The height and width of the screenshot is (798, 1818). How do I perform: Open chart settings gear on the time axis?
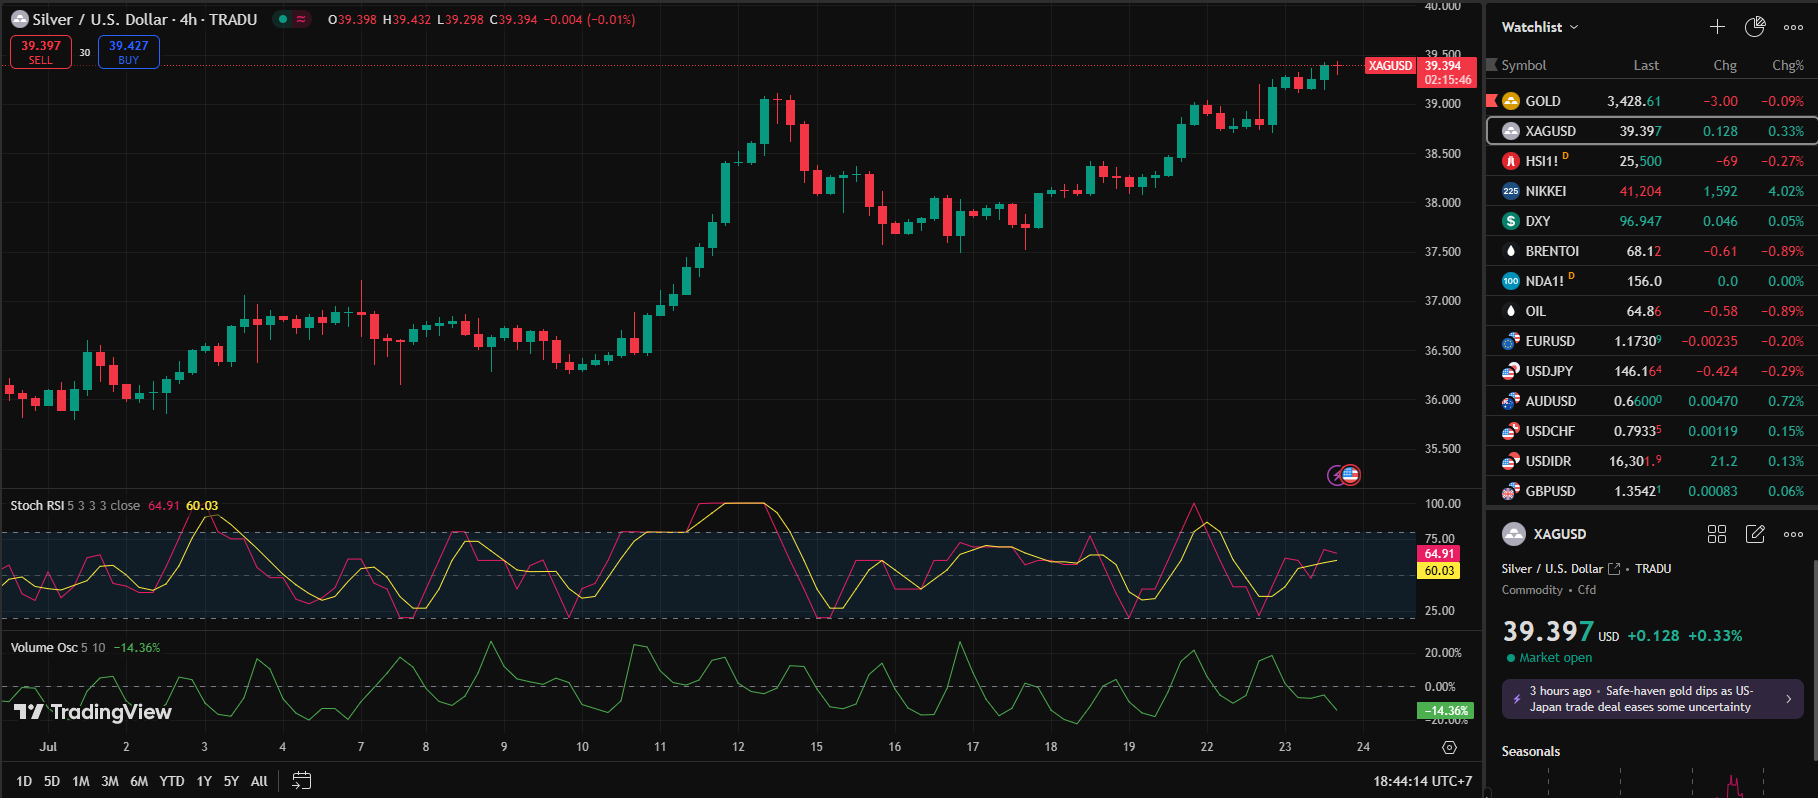pyautogui.click(x=1449, y=747)
